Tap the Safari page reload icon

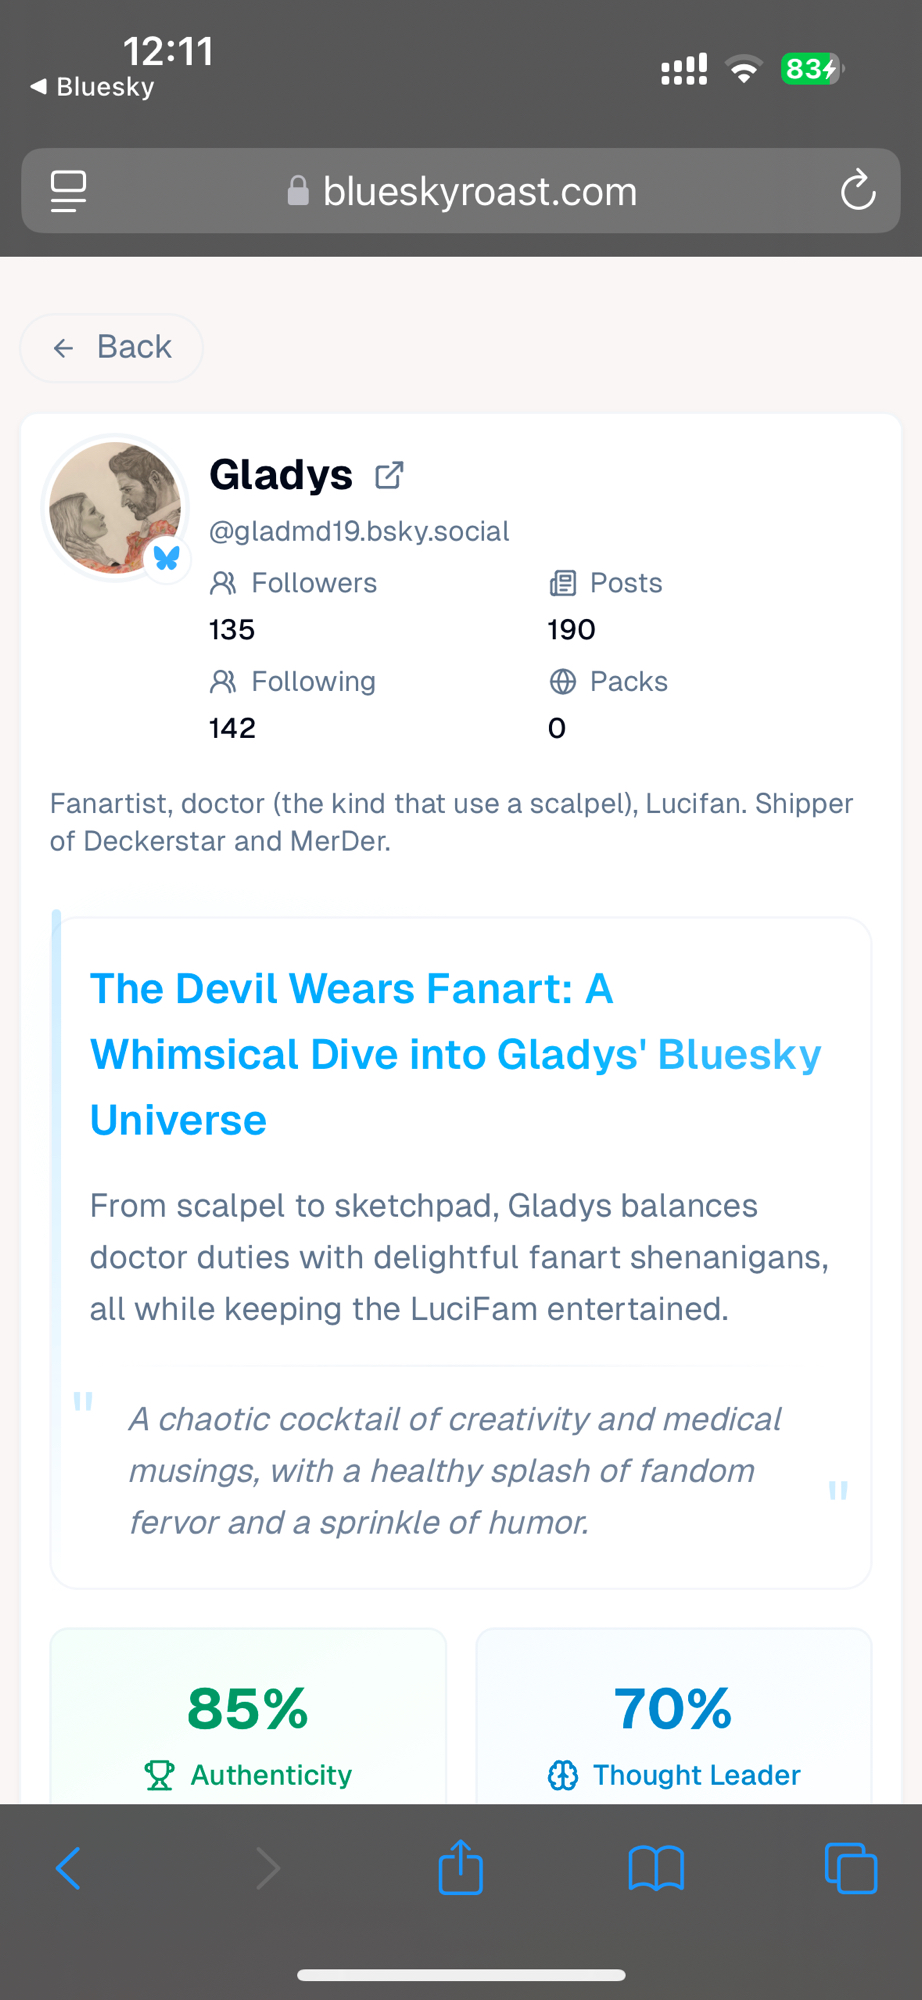click(x=857, y=190)
